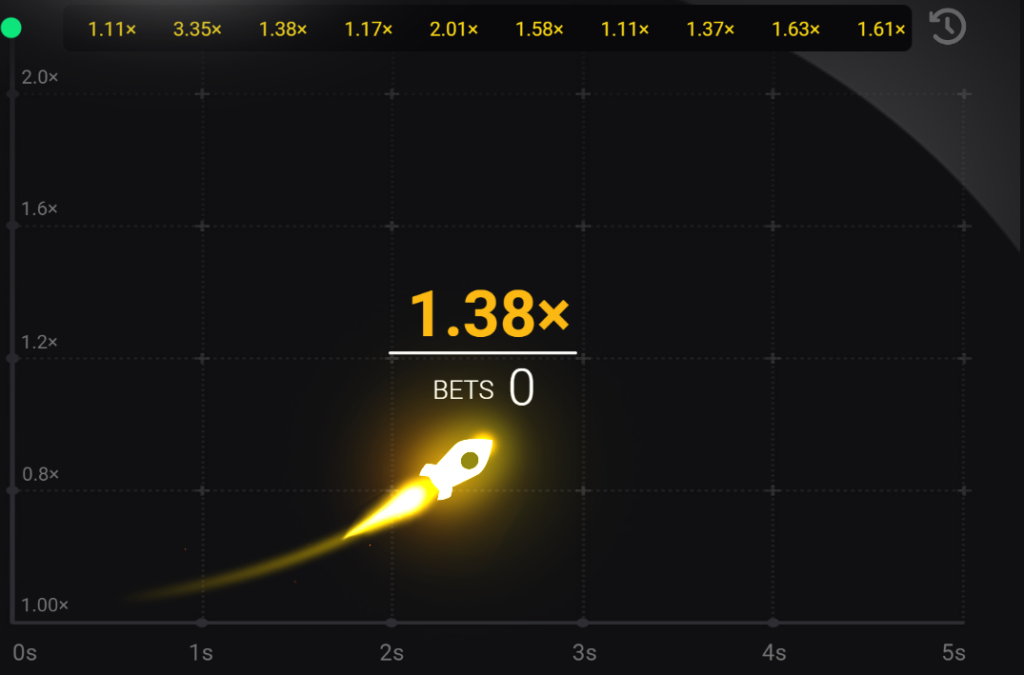Viewport: 1024px width, 675px height.
Task: Click the 1.6× y-axis label
Action: click(40, 209)
